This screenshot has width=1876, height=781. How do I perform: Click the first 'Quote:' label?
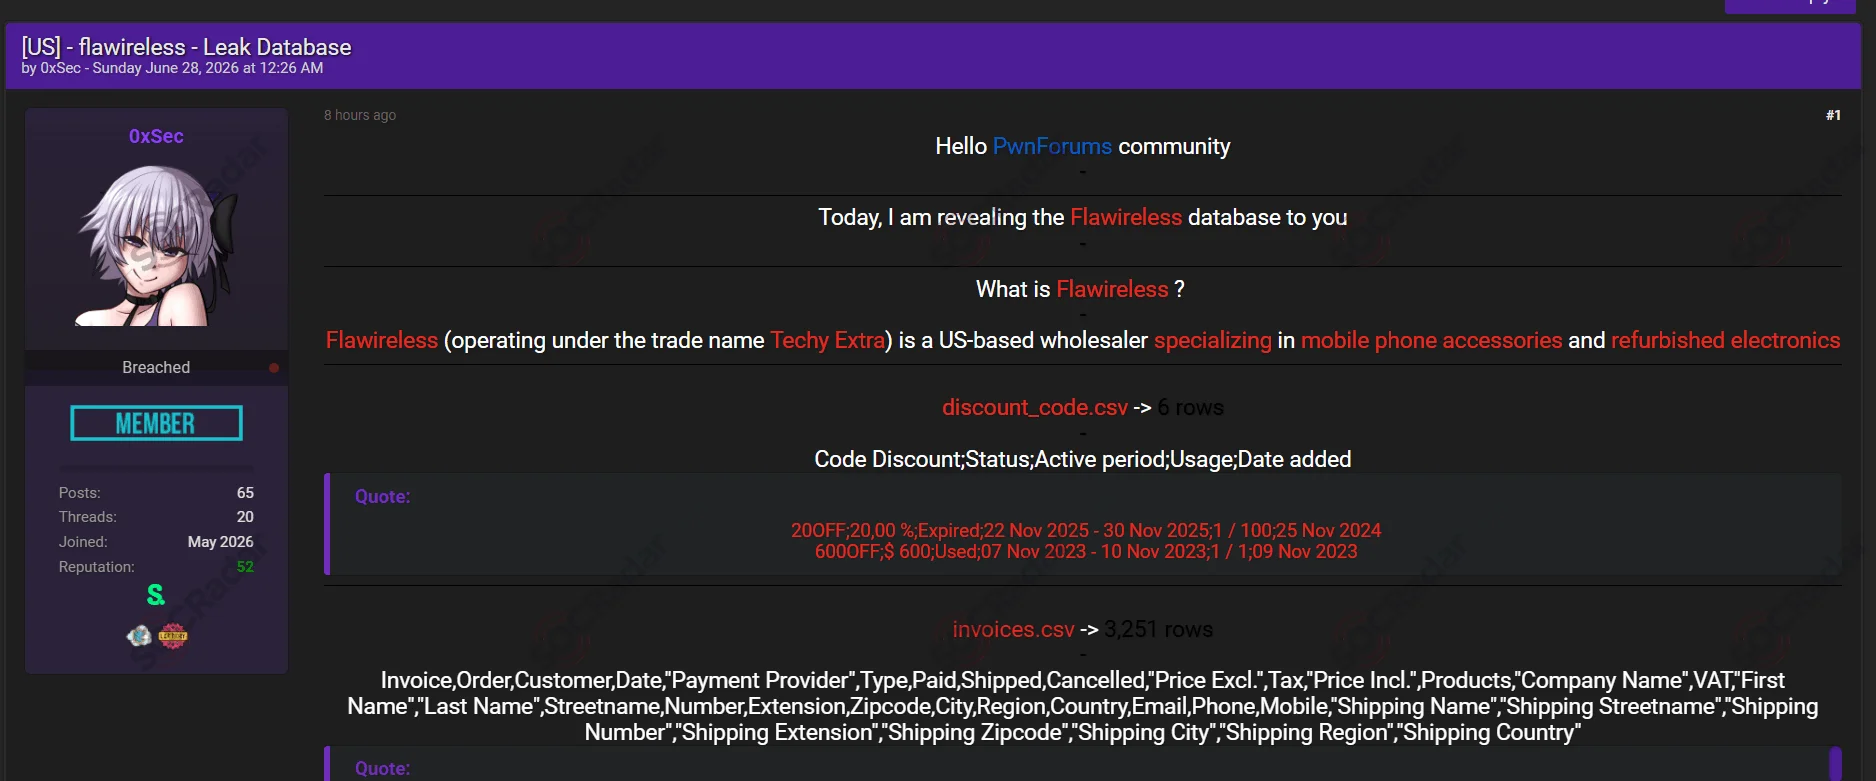click(383, 496)
